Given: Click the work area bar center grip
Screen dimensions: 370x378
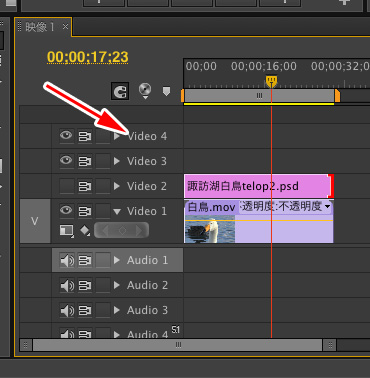Looking at the screenshot, I should (259, 96).
